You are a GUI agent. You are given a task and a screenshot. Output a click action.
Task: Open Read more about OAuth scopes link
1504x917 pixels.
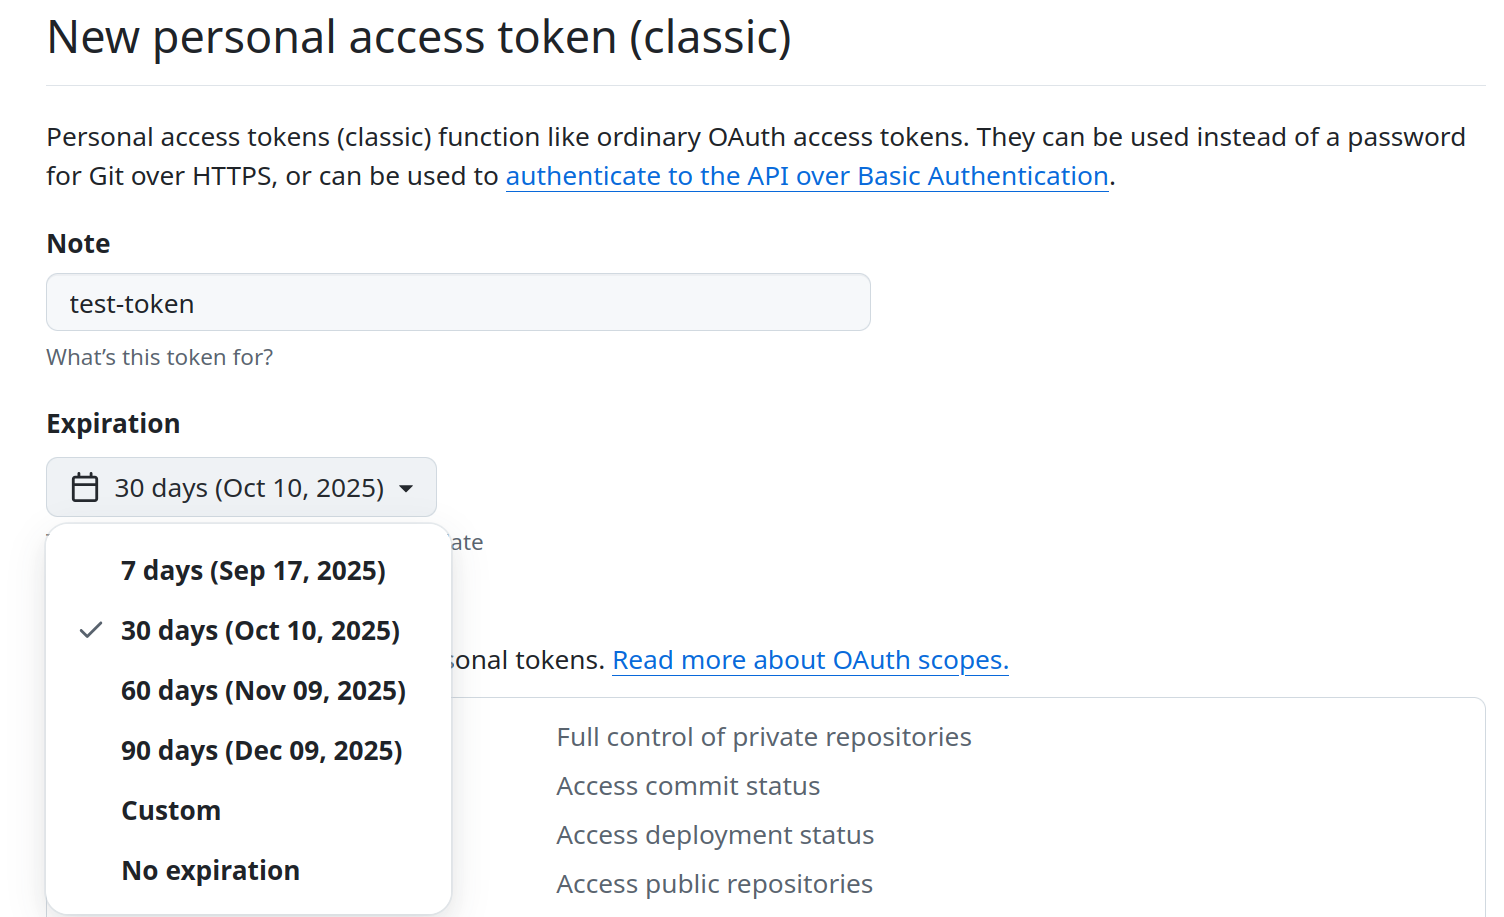point(810,660)
